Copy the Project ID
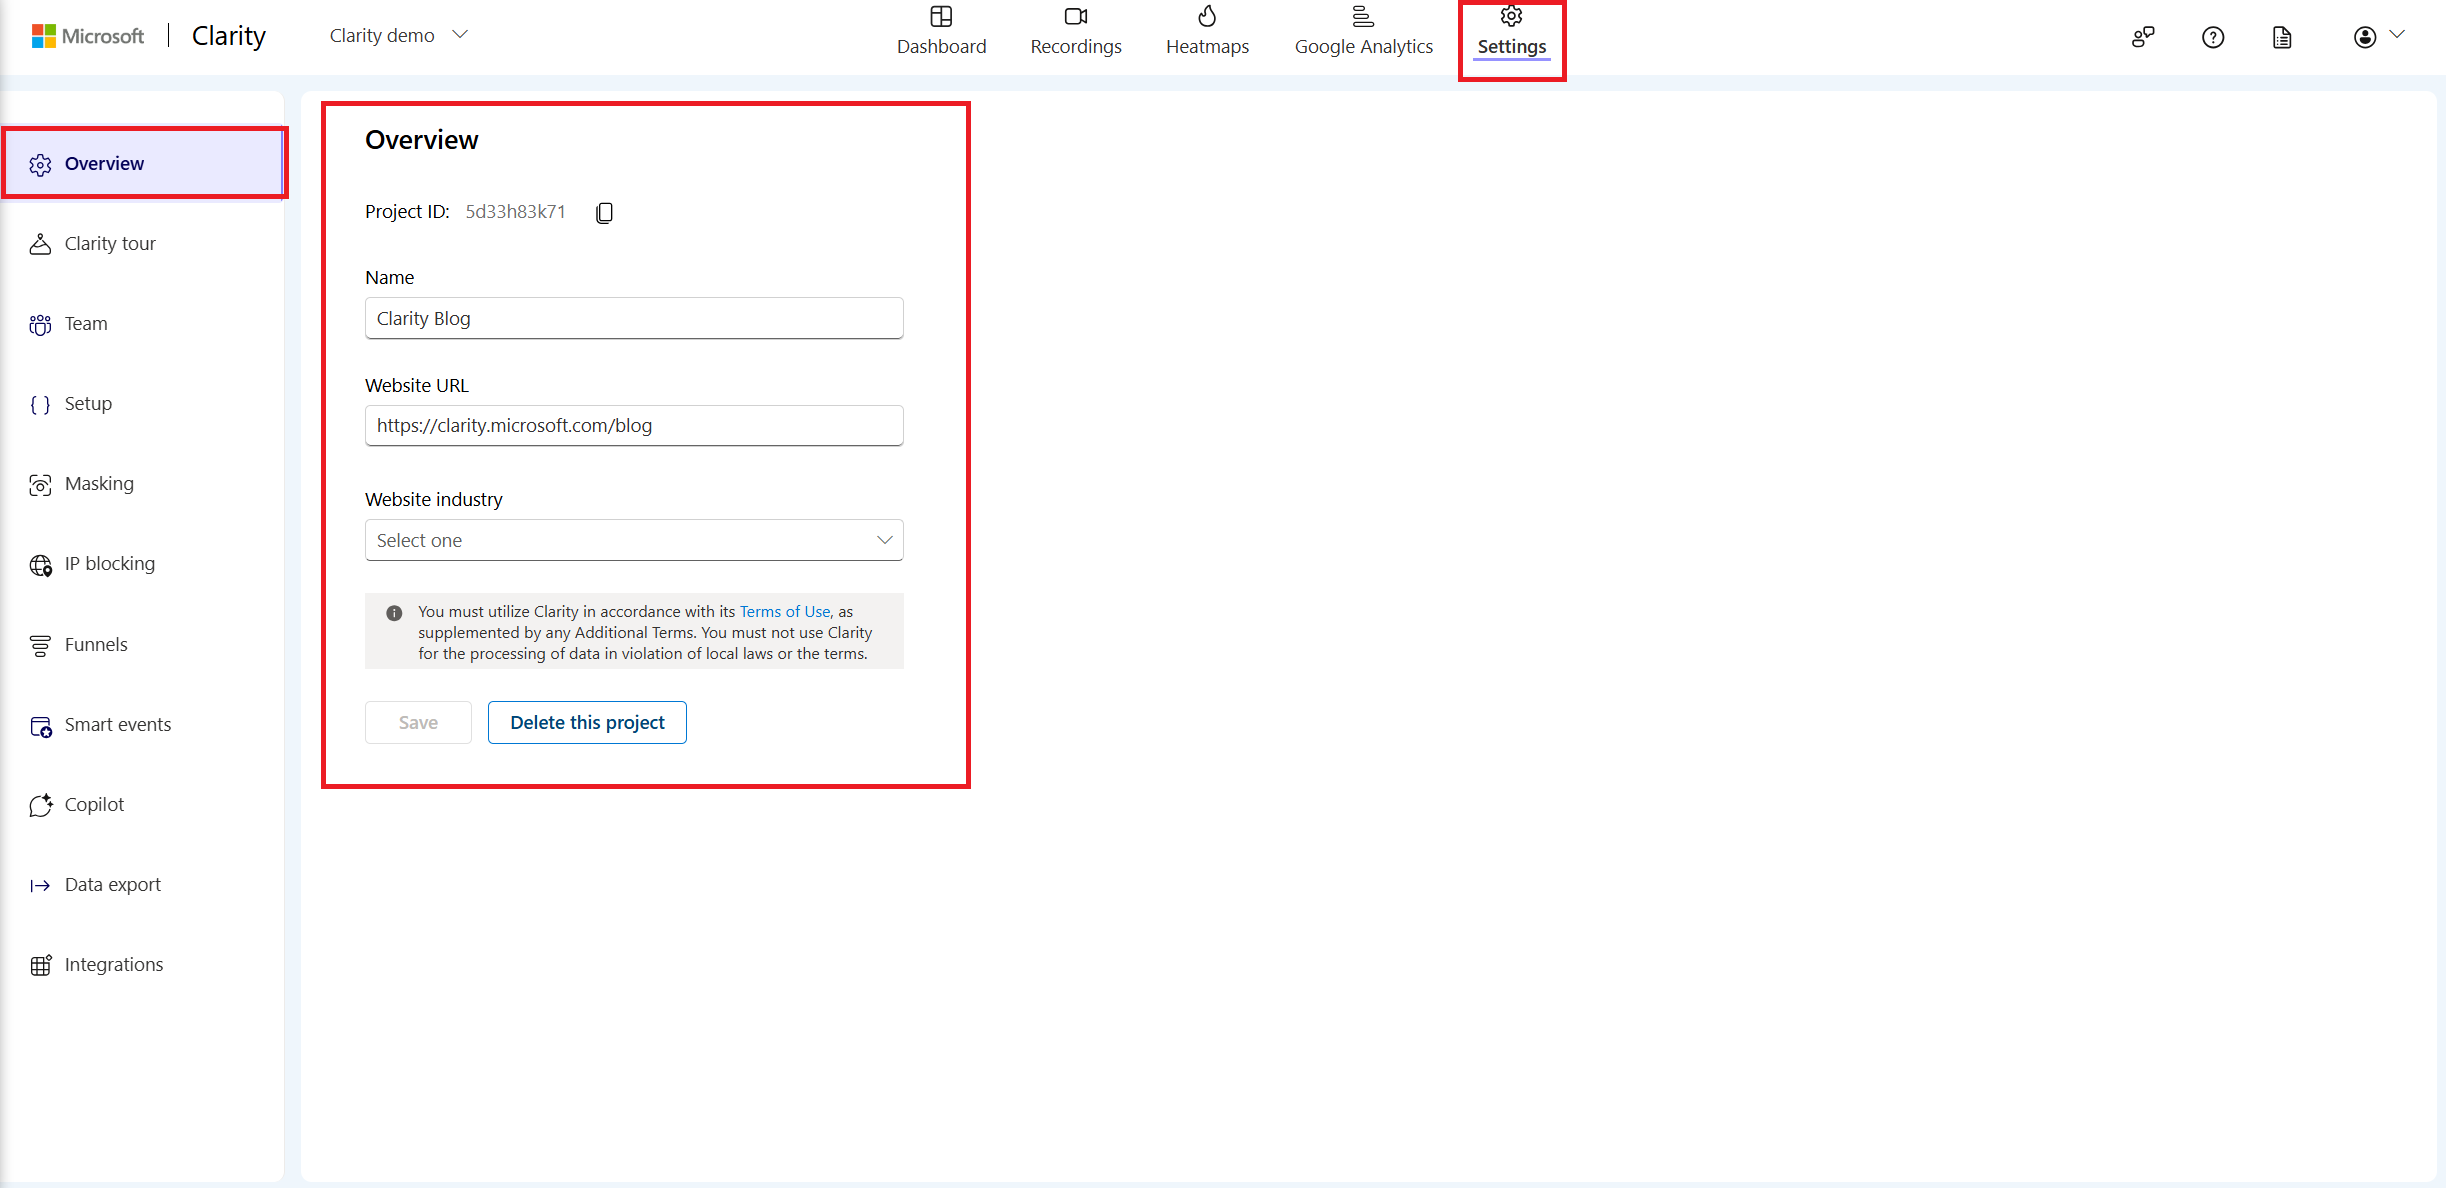Screen dimensions: 2446x1188 coord(604,212)
